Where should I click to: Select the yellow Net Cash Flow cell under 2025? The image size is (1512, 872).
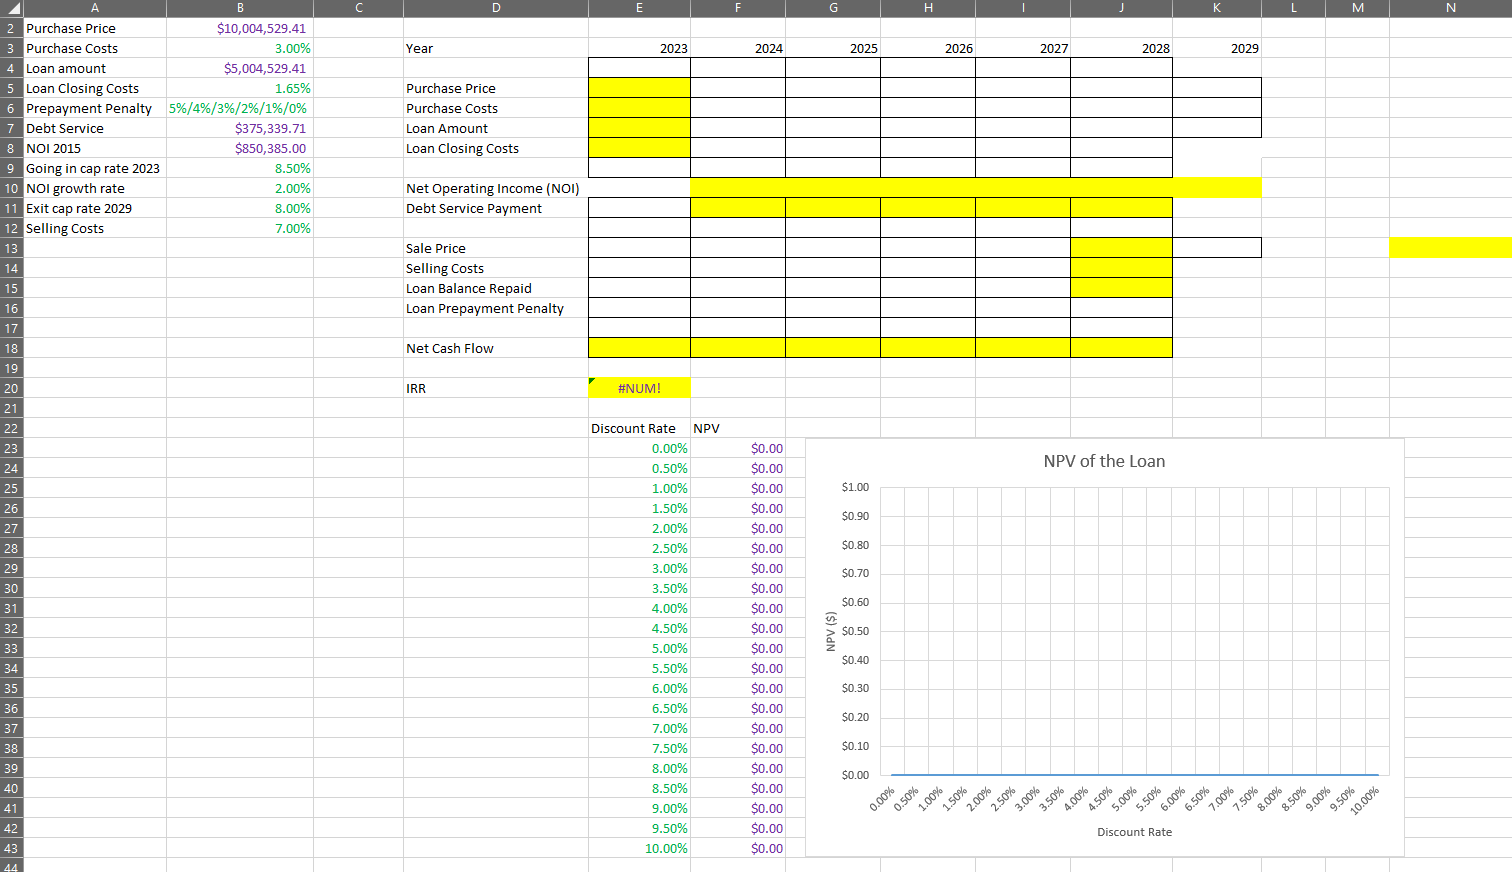(x=833, y=348)
